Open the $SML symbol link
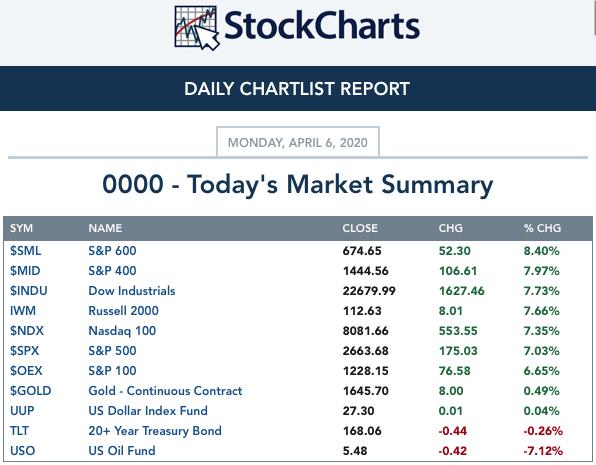 [25, 251]
